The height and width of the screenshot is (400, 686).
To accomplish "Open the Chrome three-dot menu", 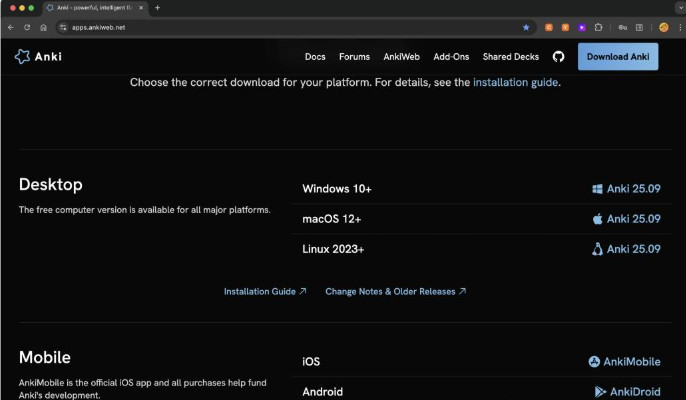I will 680,27.
